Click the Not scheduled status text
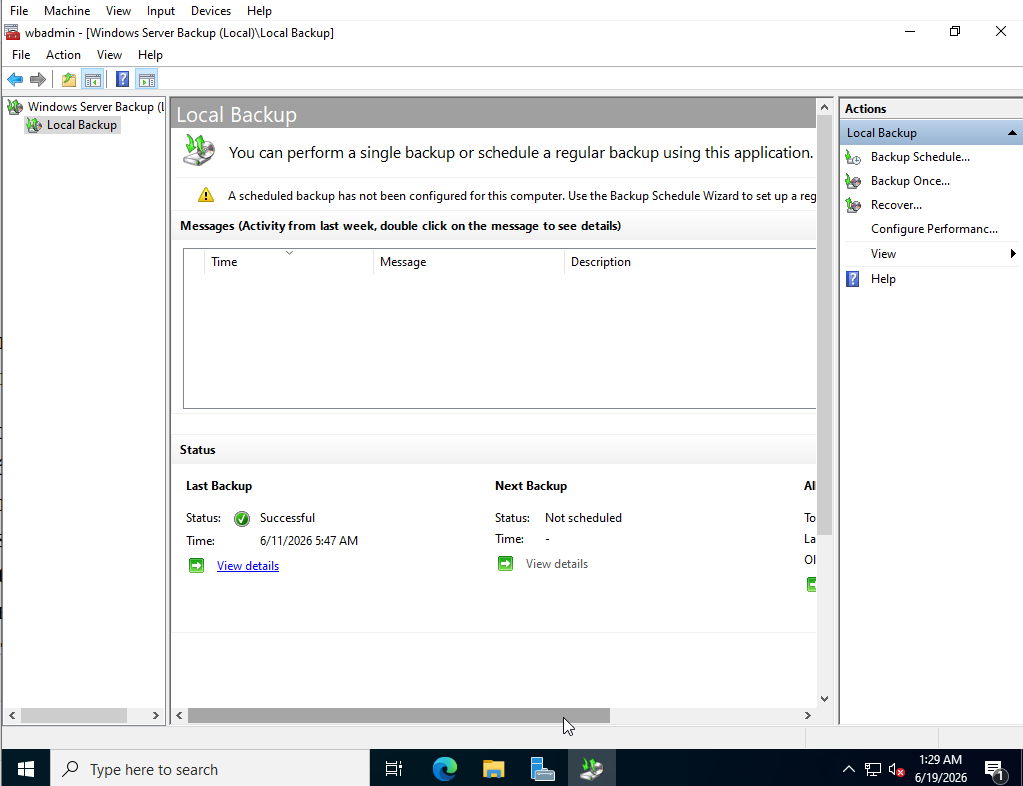1023x786 pixels. point(583,518)
